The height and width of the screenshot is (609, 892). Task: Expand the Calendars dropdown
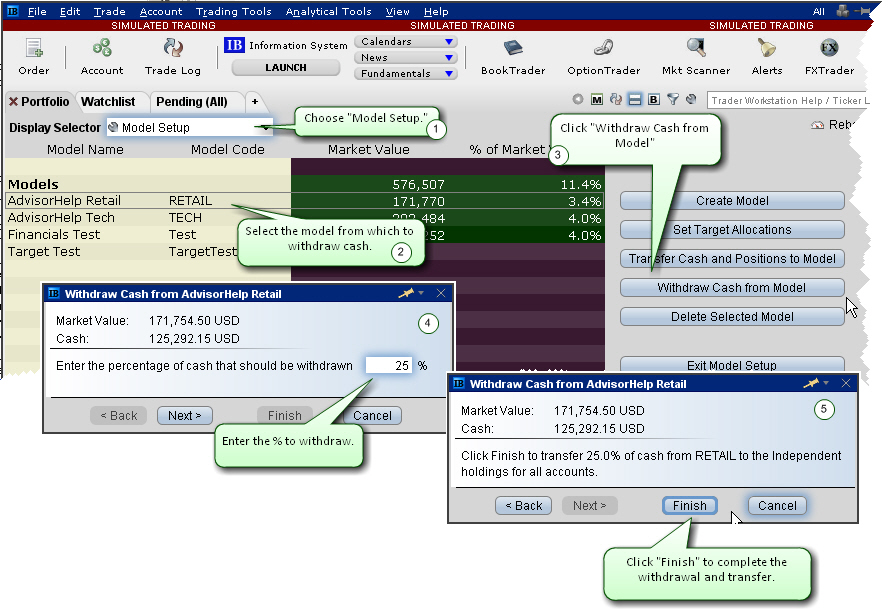pos(449,42)
